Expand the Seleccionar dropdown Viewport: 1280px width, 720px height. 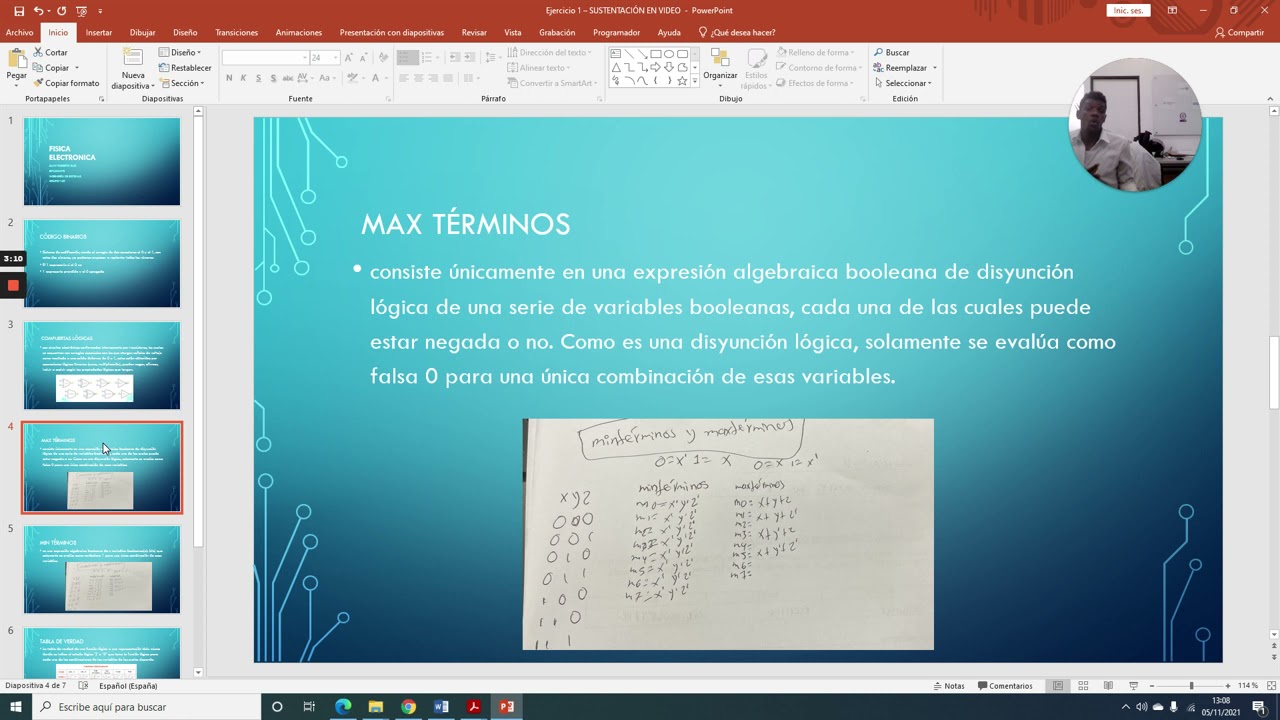[x=903, y=83]
